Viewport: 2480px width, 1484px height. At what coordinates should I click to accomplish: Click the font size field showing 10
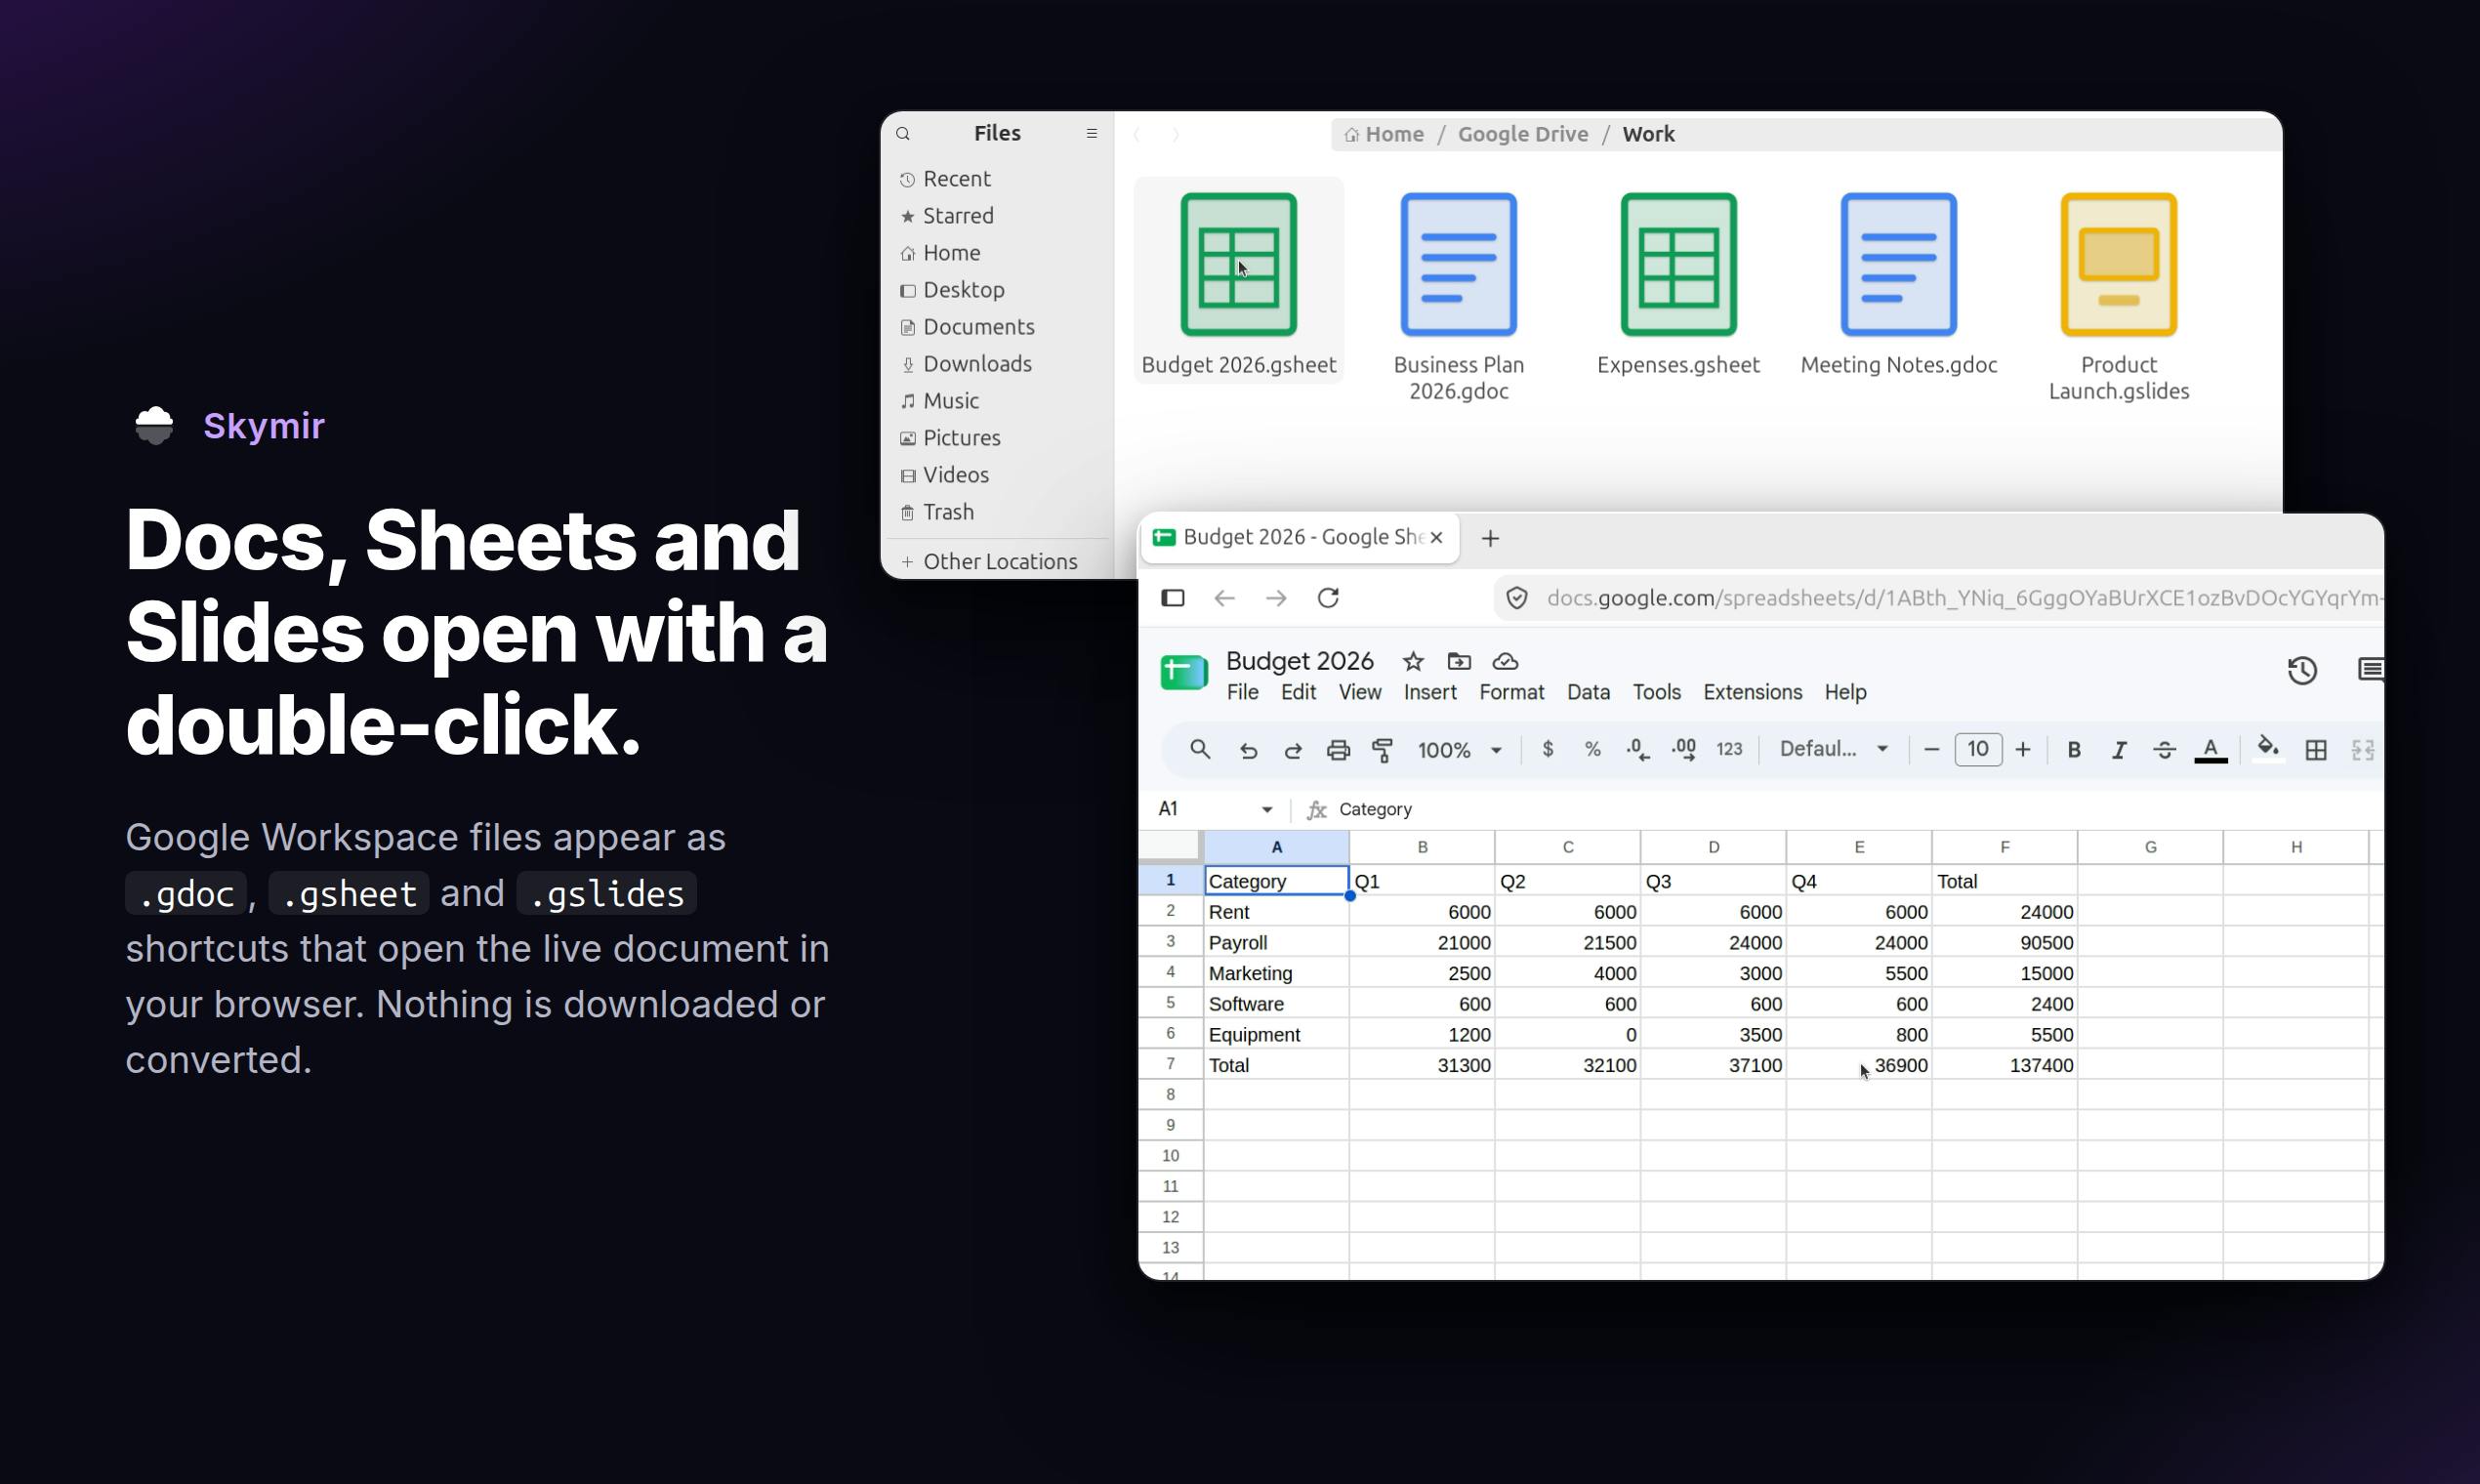(x=1978, y=749)
